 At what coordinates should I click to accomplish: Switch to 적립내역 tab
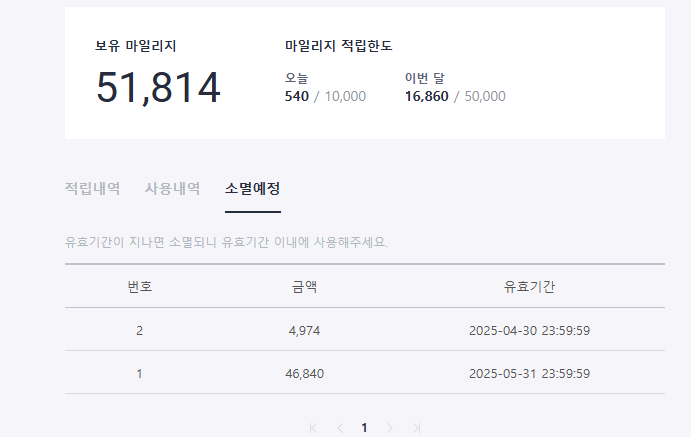tap(93, 189)
